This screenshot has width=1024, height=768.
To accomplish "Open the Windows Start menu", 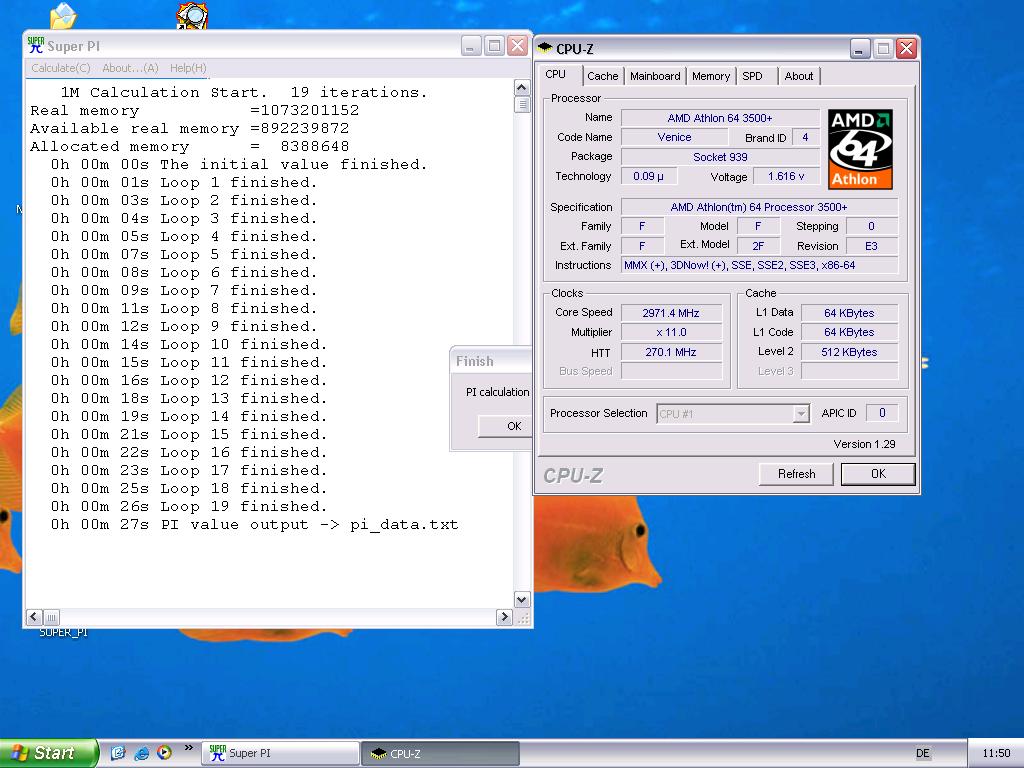I will 48,753.
